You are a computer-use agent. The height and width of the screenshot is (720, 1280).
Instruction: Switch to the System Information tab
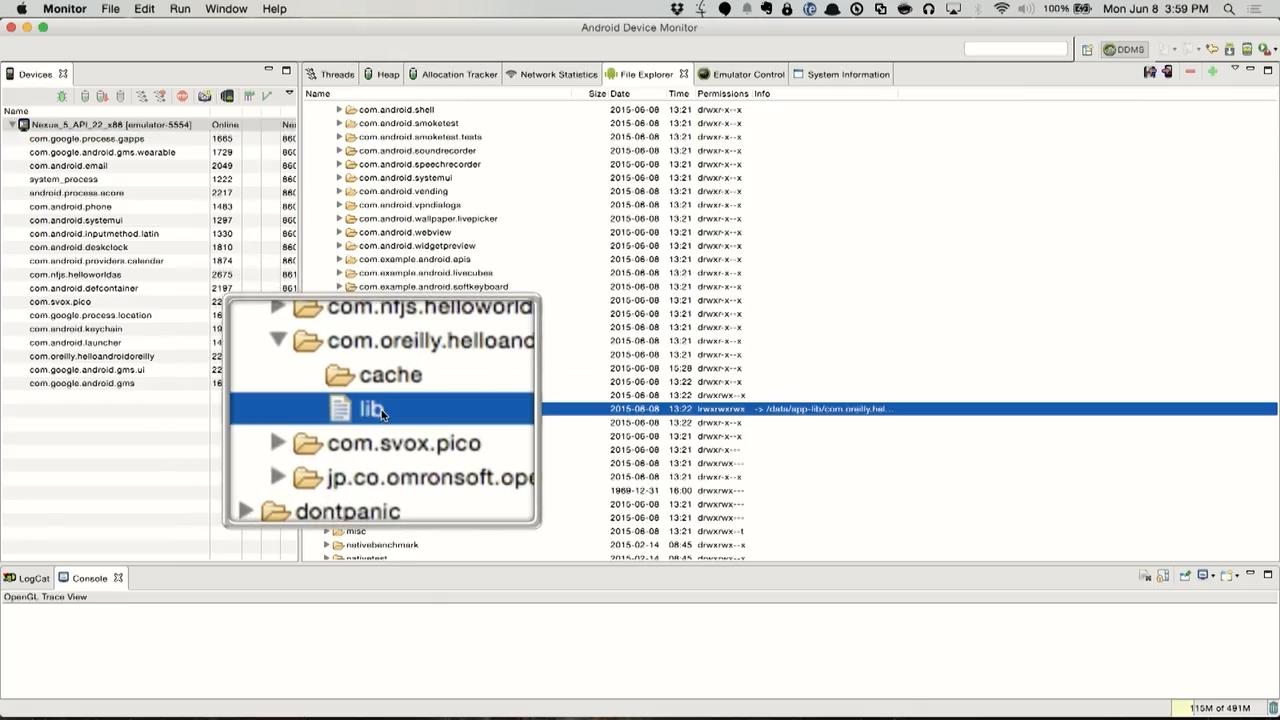pyautogui.click(x=841, y=74)
